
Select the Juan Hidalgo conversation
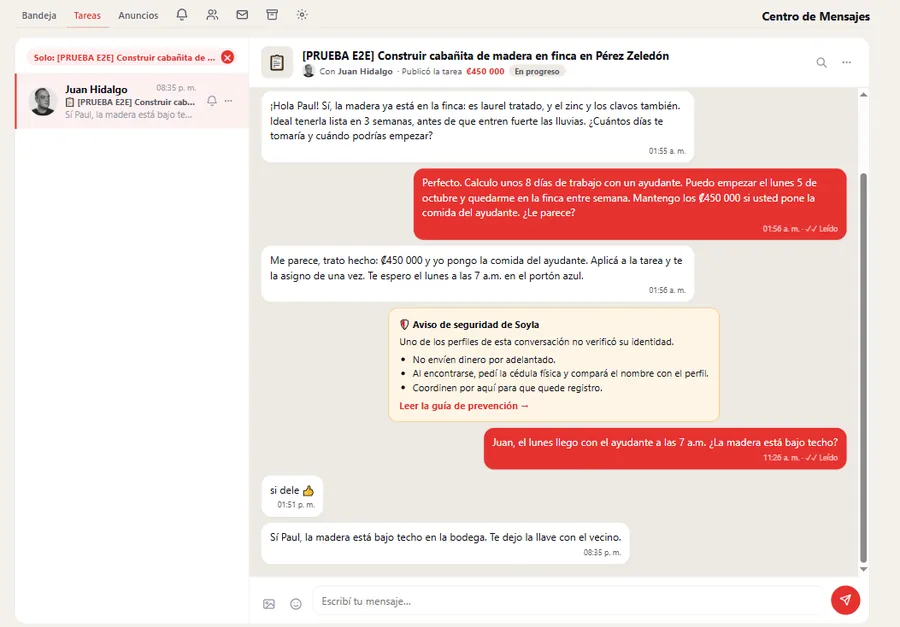132,101
